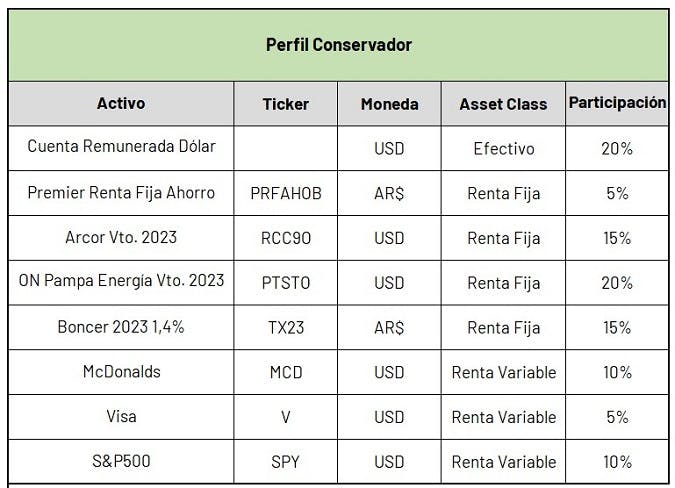675x488 pixels.
Task: Click the S&P500 asset cell
Action: (x=121, y=462)
